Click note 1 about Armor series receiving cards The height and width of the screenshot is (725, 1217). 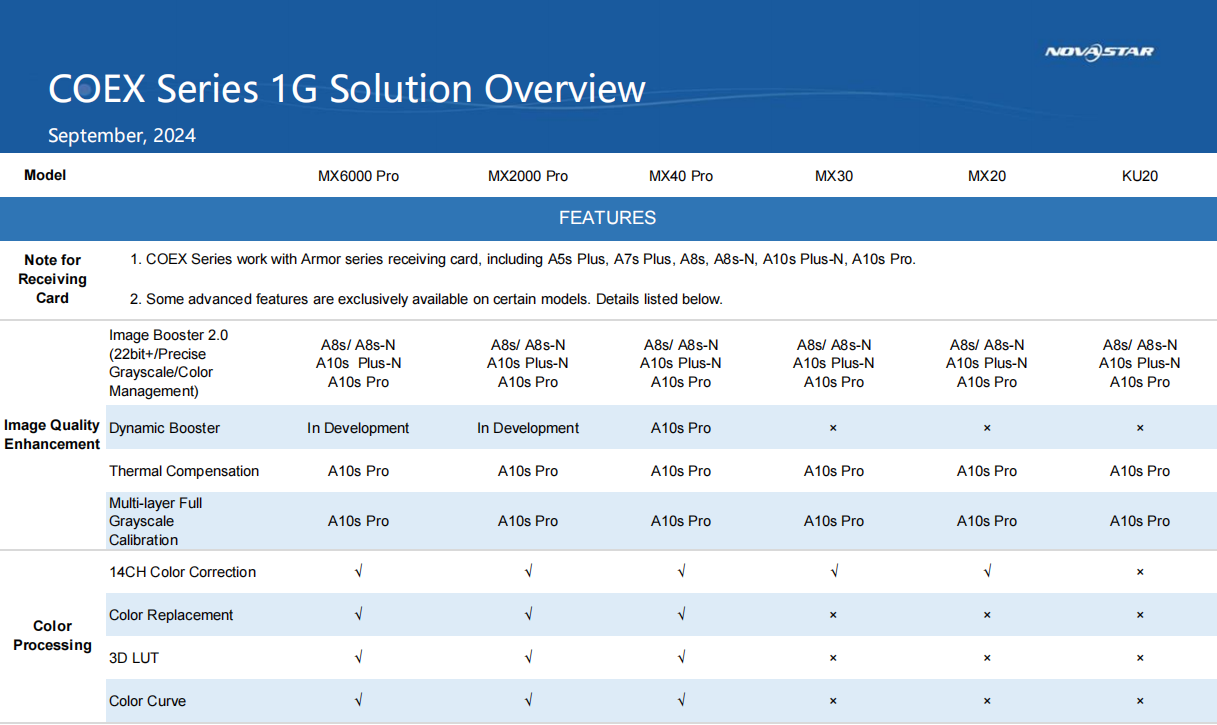coord(523,259)
